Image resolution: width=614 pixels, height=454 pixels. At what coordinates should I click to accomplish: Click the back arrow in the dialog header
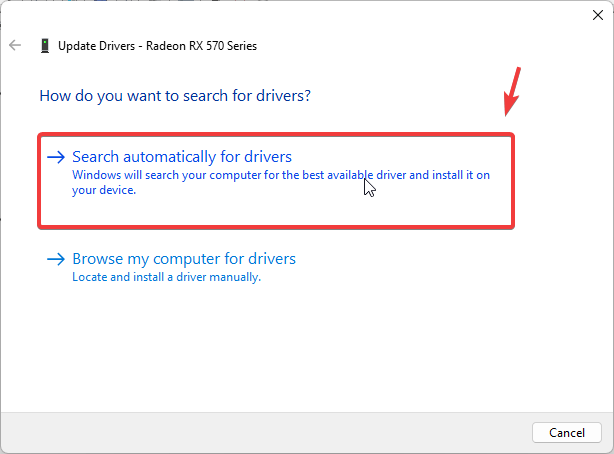point(15,45)
